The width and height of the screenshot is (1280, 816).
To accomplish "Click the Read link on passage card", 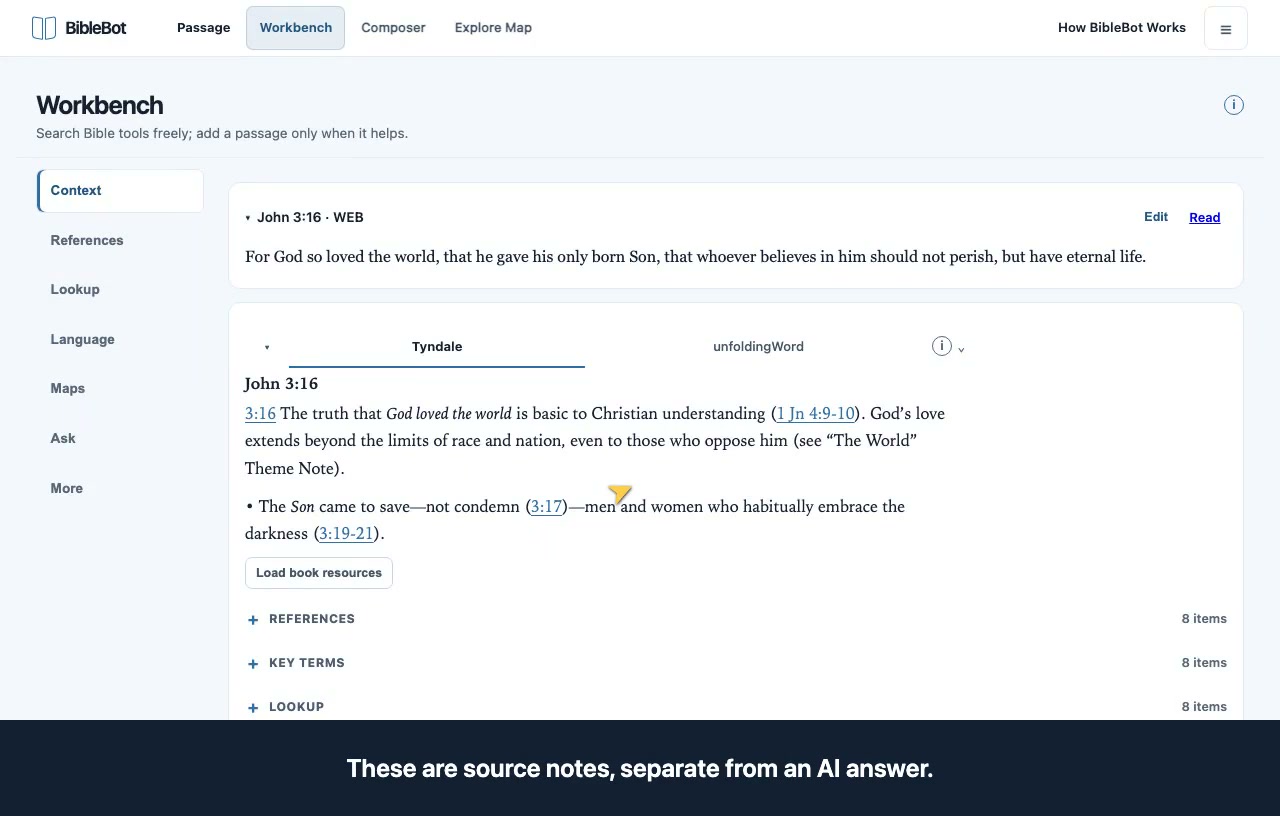I will (x=1204, y=217).
